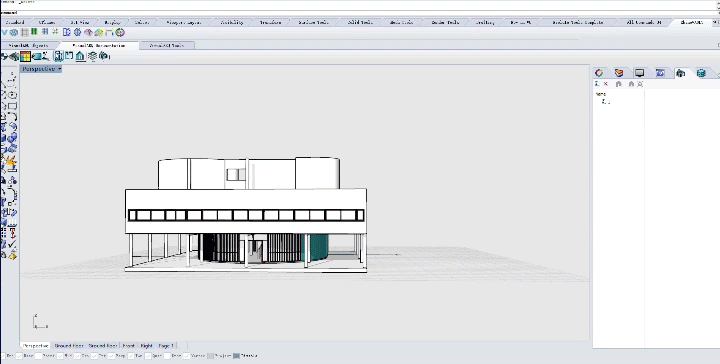
Task: Open the Layers panel tab icon
Action: 619,73
